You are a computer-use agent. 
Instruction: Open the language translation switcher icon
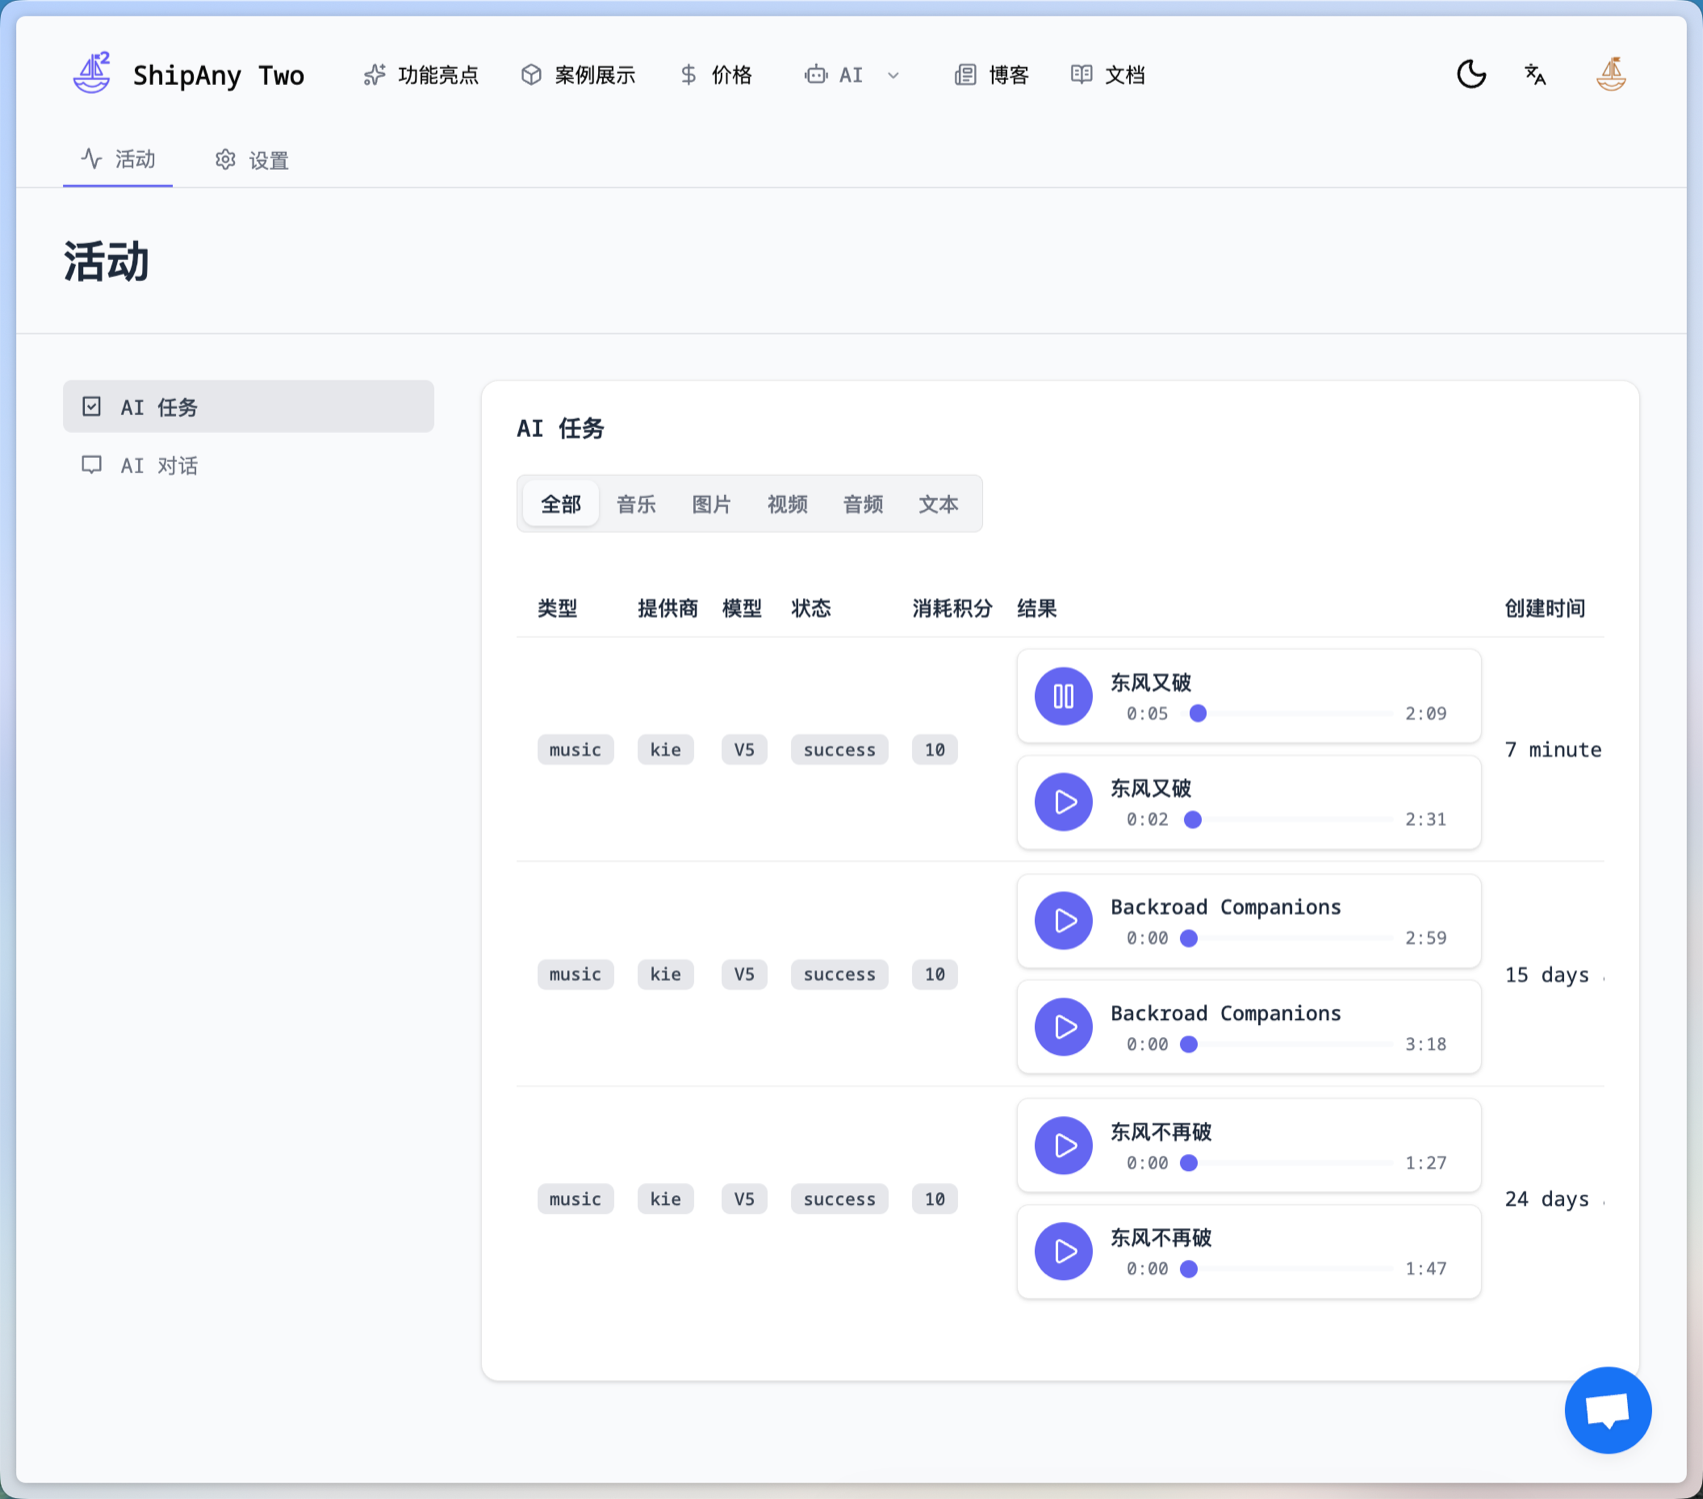pyautogui.click(x=1535, y=74)
